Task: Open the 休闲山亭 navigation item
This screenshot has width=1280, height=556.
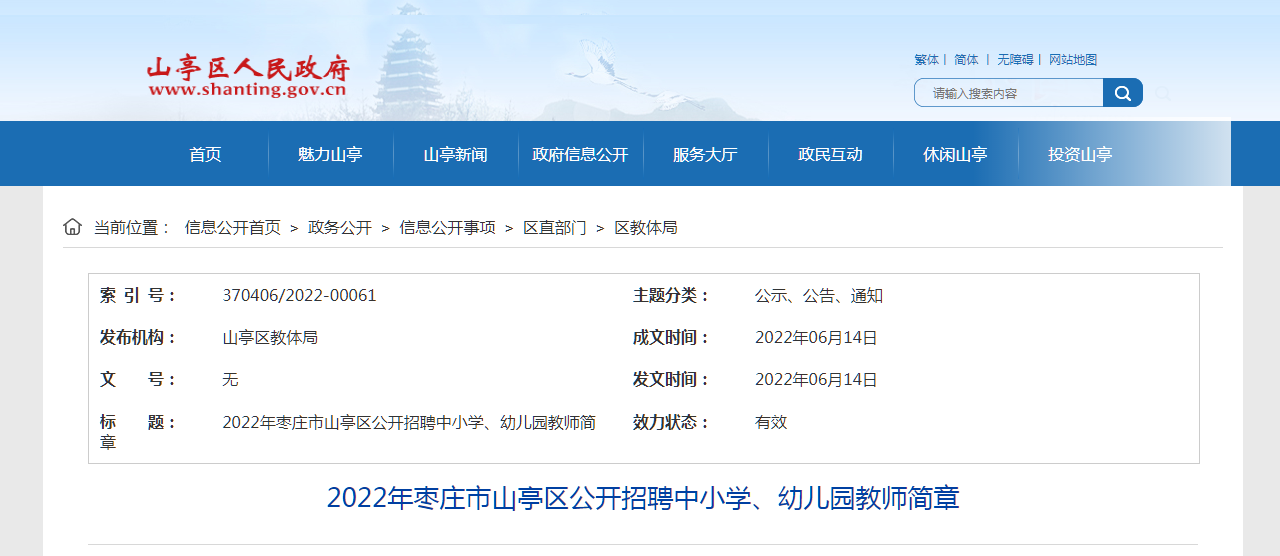Action: [x=955, y=154]
